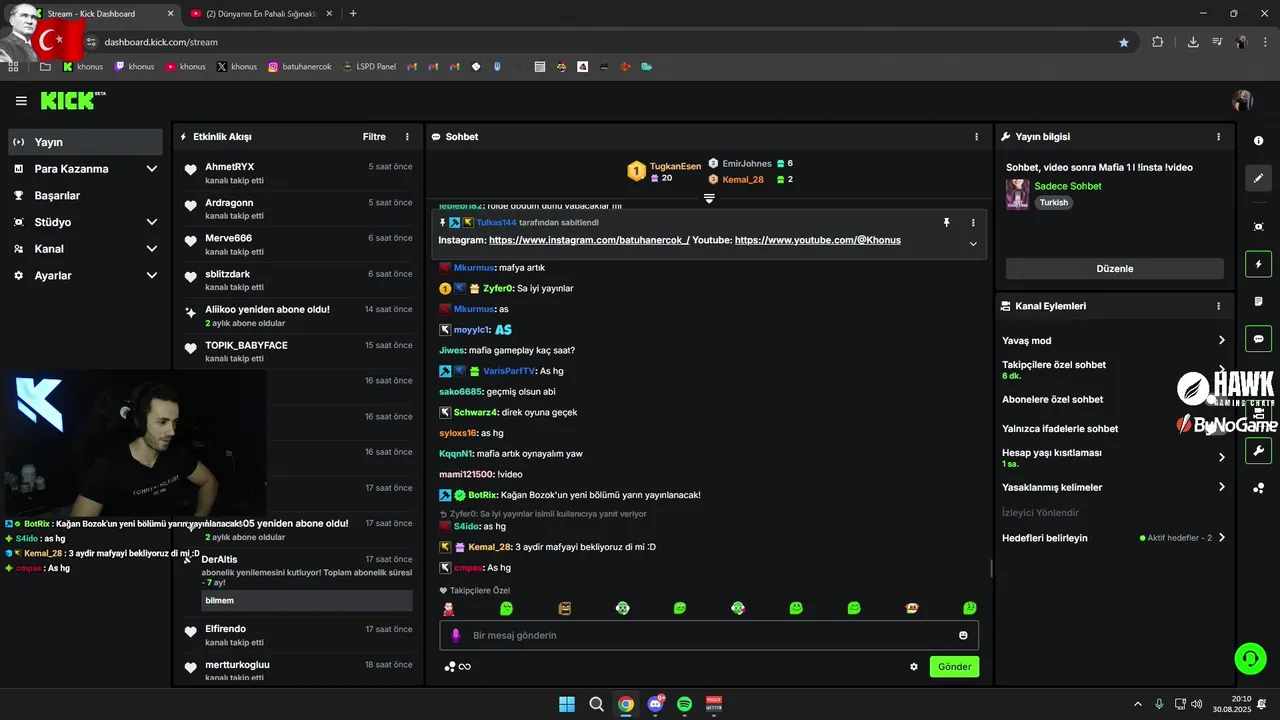This screenshot has width=1280, height=720.
Task: Open Yayın bilgisi panel three-dot menu
Action: coord(1218,137)
